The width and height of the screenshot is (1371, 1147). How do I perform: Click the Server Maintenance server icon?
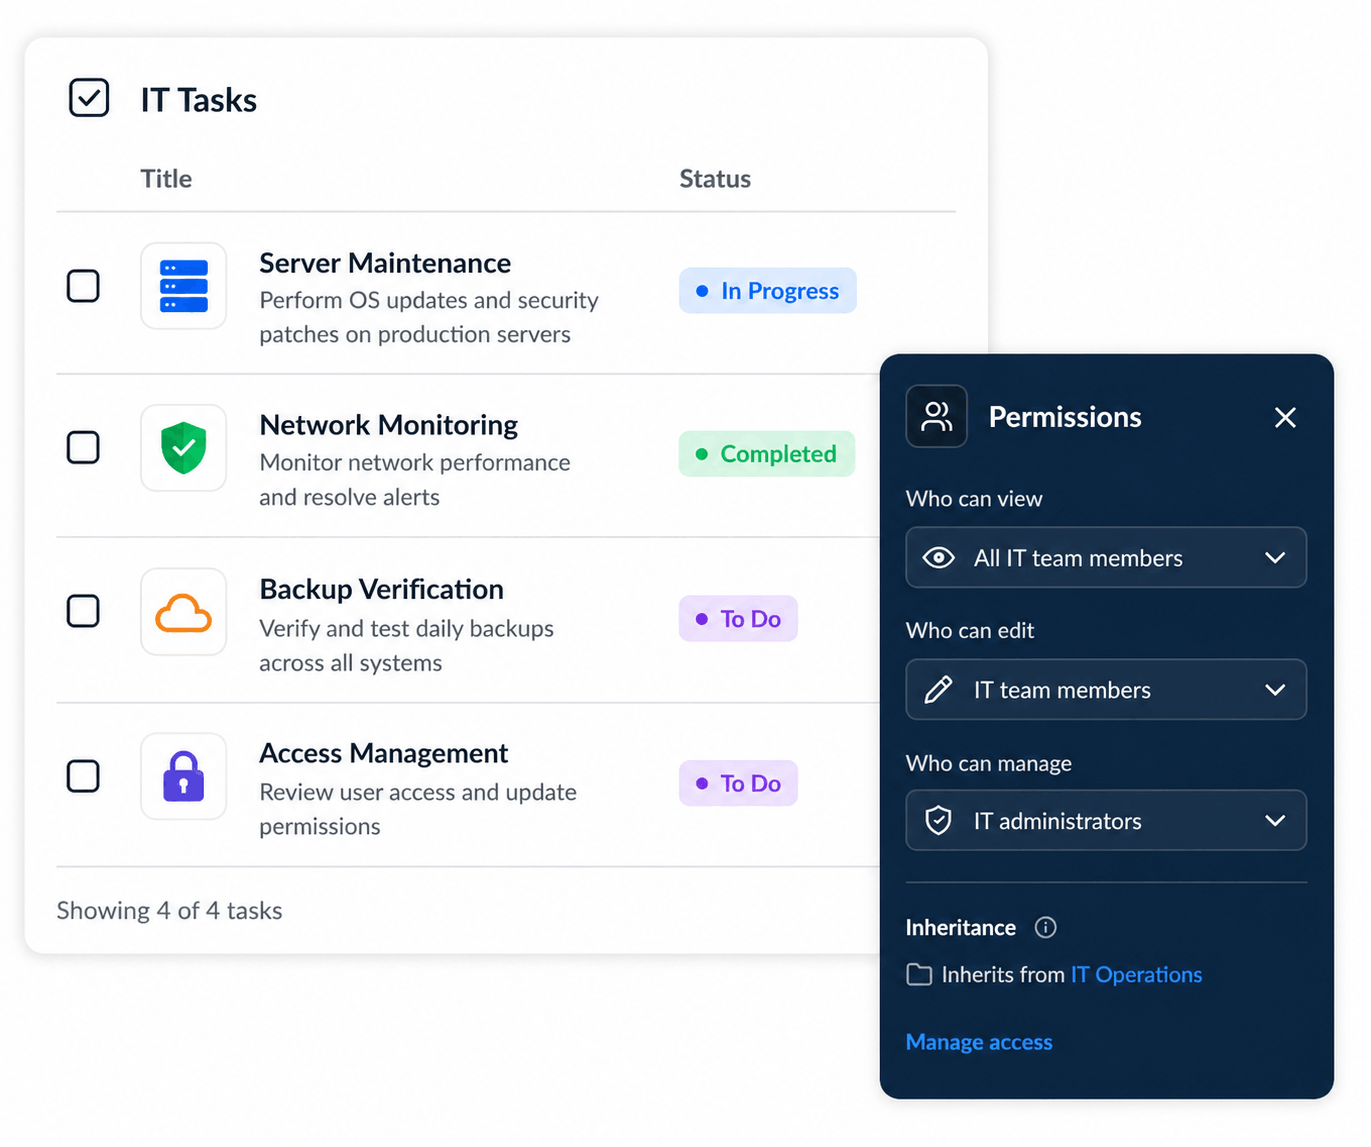(183, 286)
